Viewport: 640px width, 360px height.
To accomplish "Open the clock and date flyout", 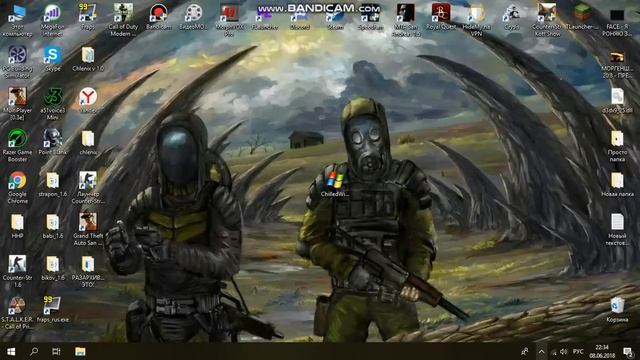I will pyautogui.click(x=602, y=351).
